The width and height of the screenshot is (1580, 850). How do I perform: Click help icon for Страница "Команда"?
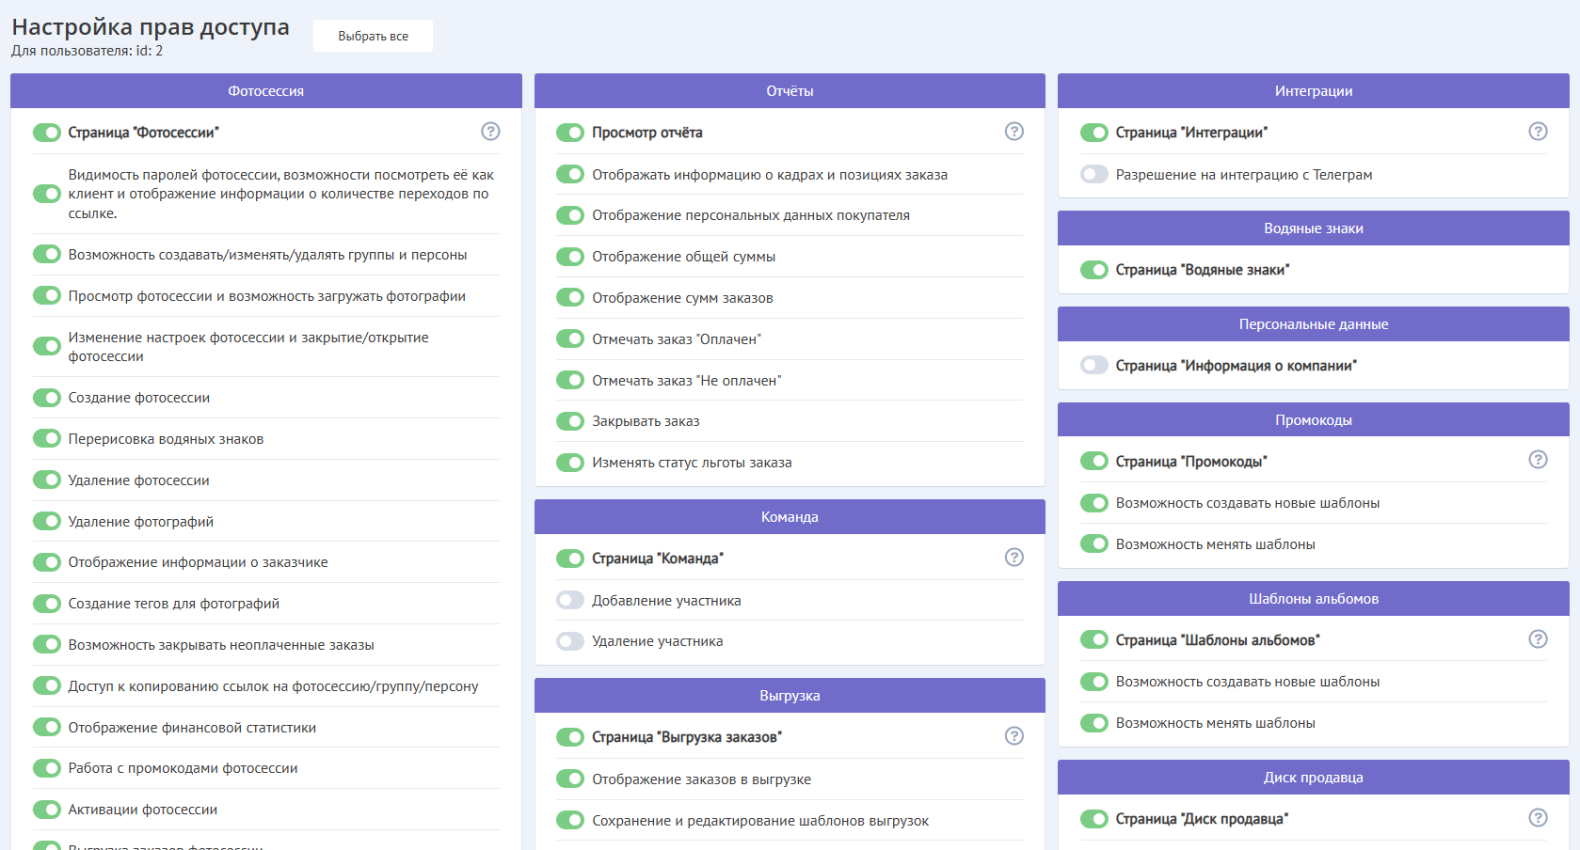coord(1014,557)
